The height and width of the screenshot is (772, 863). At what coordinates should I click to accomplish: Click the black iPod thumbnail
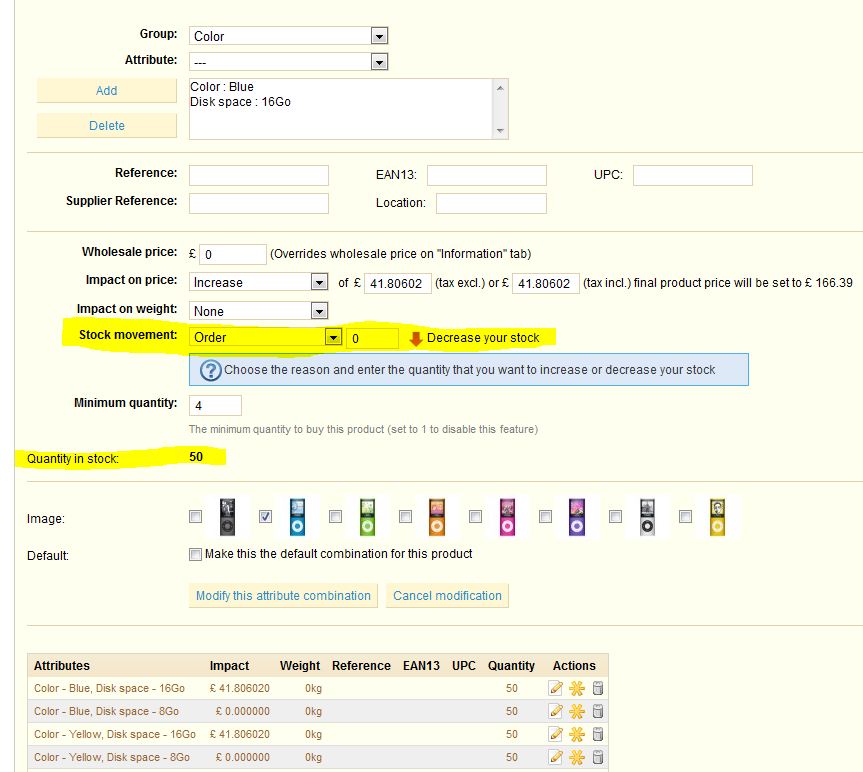pos(227,517)
